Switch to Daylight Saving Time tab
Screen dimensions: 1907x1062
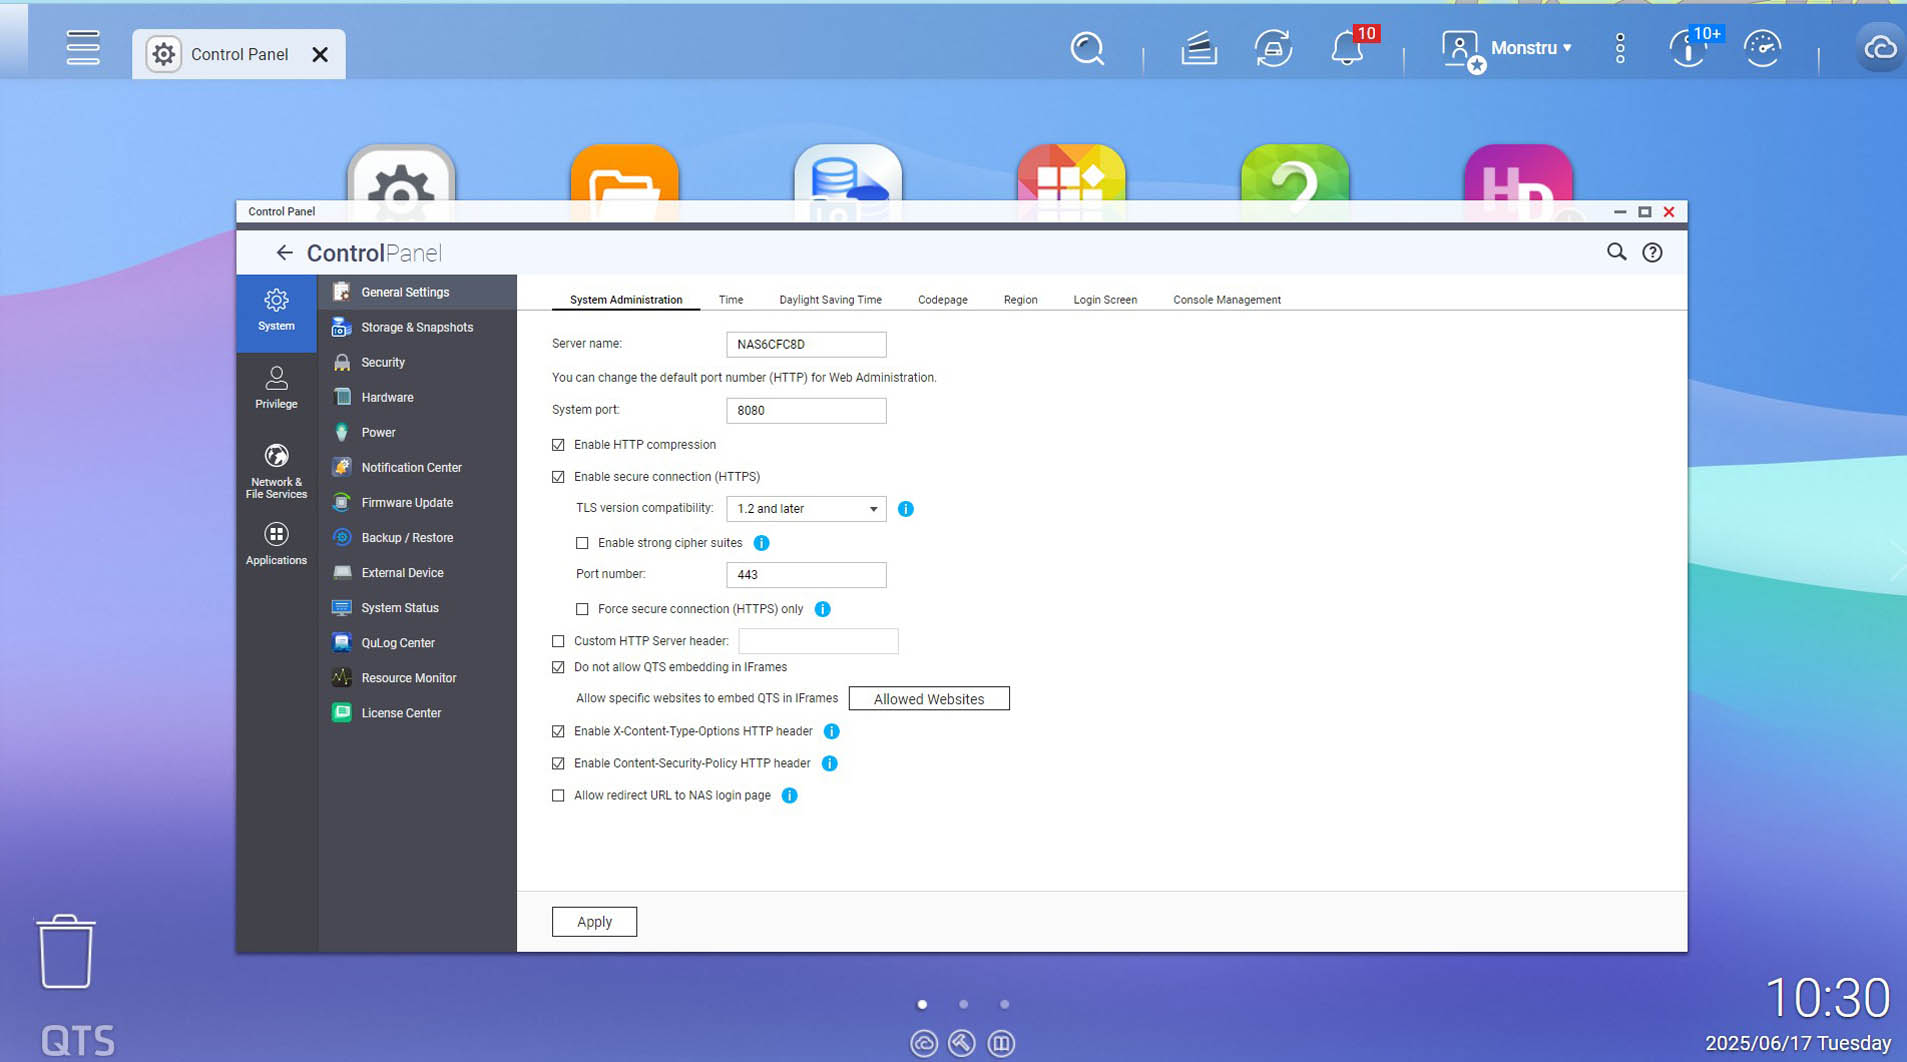830,299
